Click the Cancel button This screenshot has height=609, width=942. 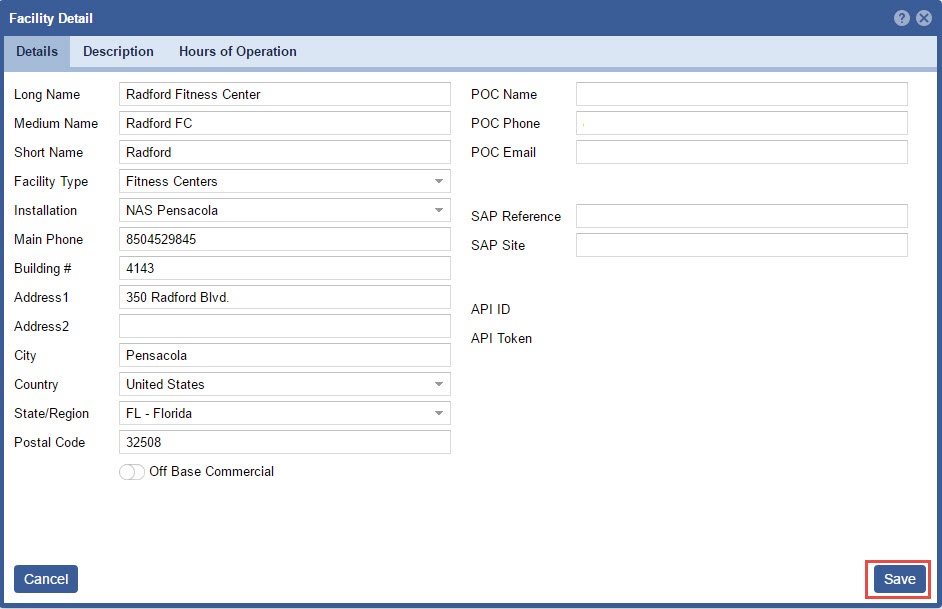46,579
